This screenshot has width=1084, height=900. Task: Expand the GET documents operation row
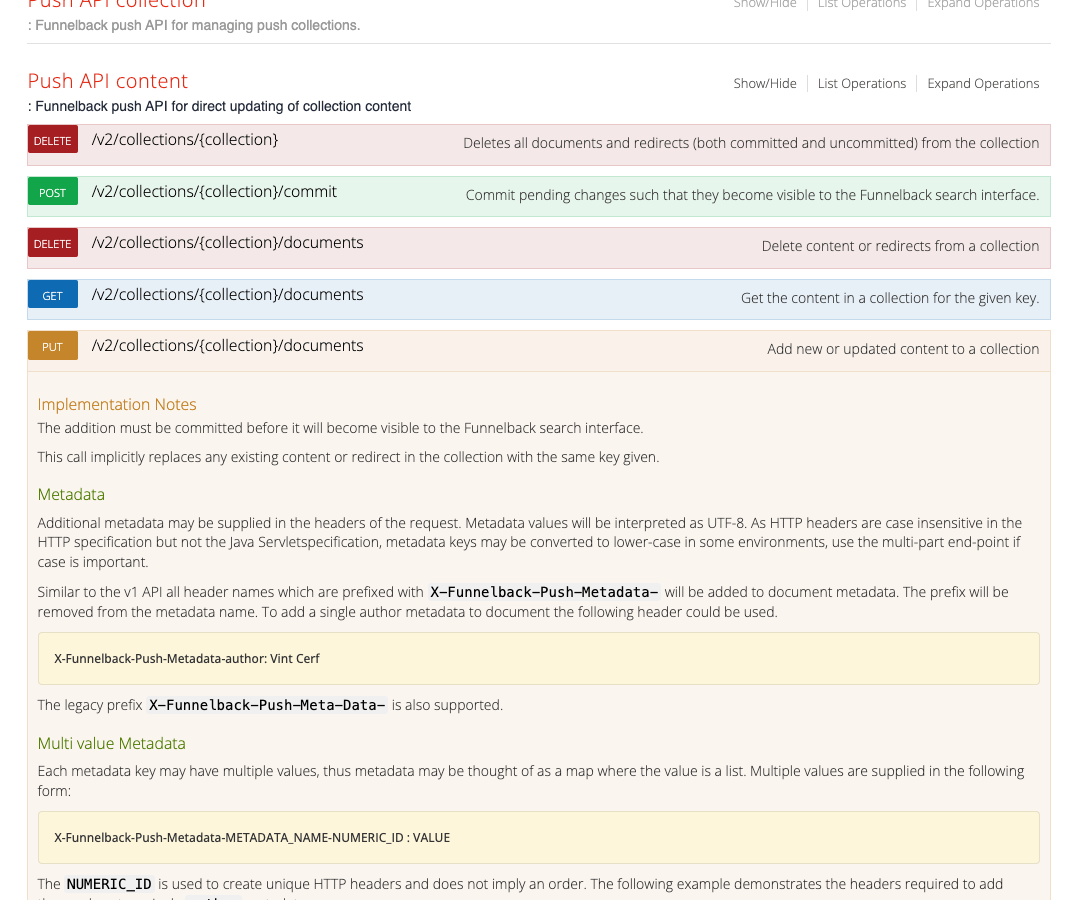pyautogui.click(x=227, y=294)
